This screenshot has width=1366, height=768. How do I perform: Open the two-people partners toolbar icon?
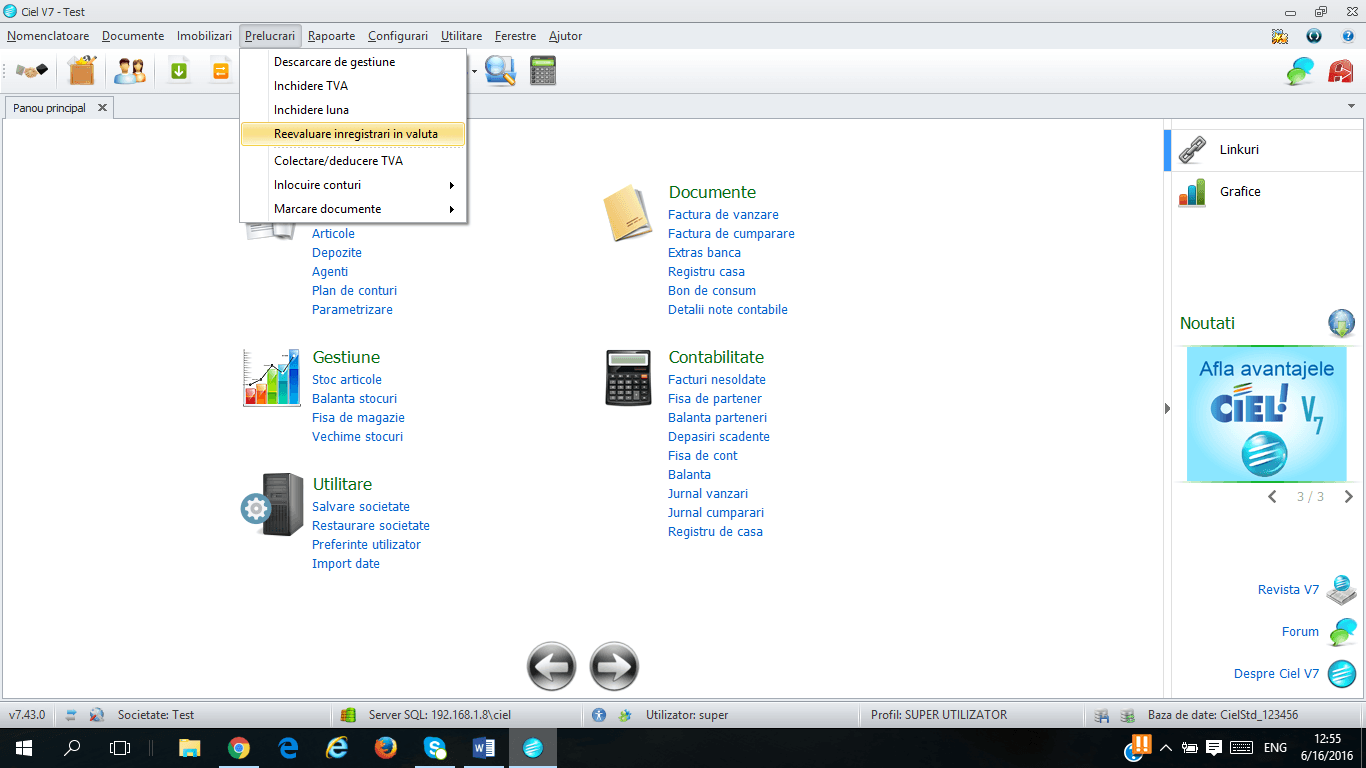pos(130,71)
